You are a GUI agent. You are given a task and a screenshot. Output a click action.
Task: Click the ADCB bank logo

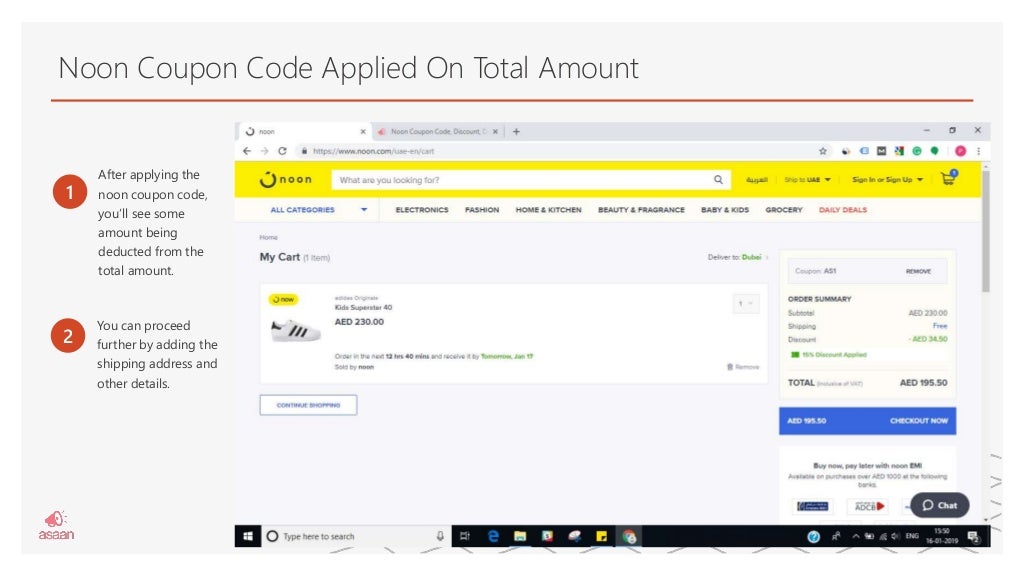click(868, 506)
